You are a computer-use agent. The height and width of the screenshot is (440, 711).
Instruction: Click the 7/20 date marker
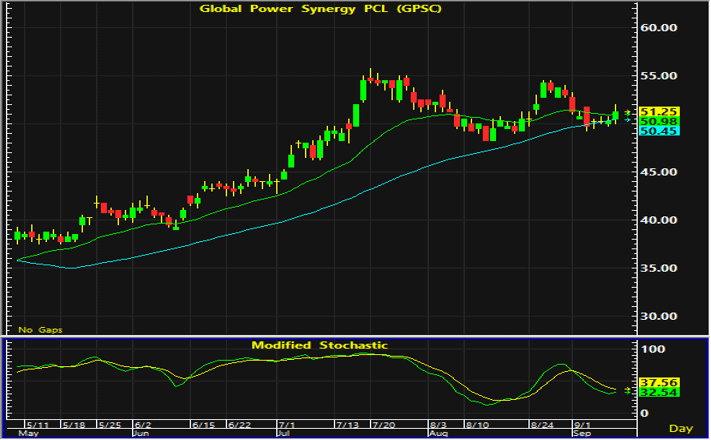click(x=383, y=425)
